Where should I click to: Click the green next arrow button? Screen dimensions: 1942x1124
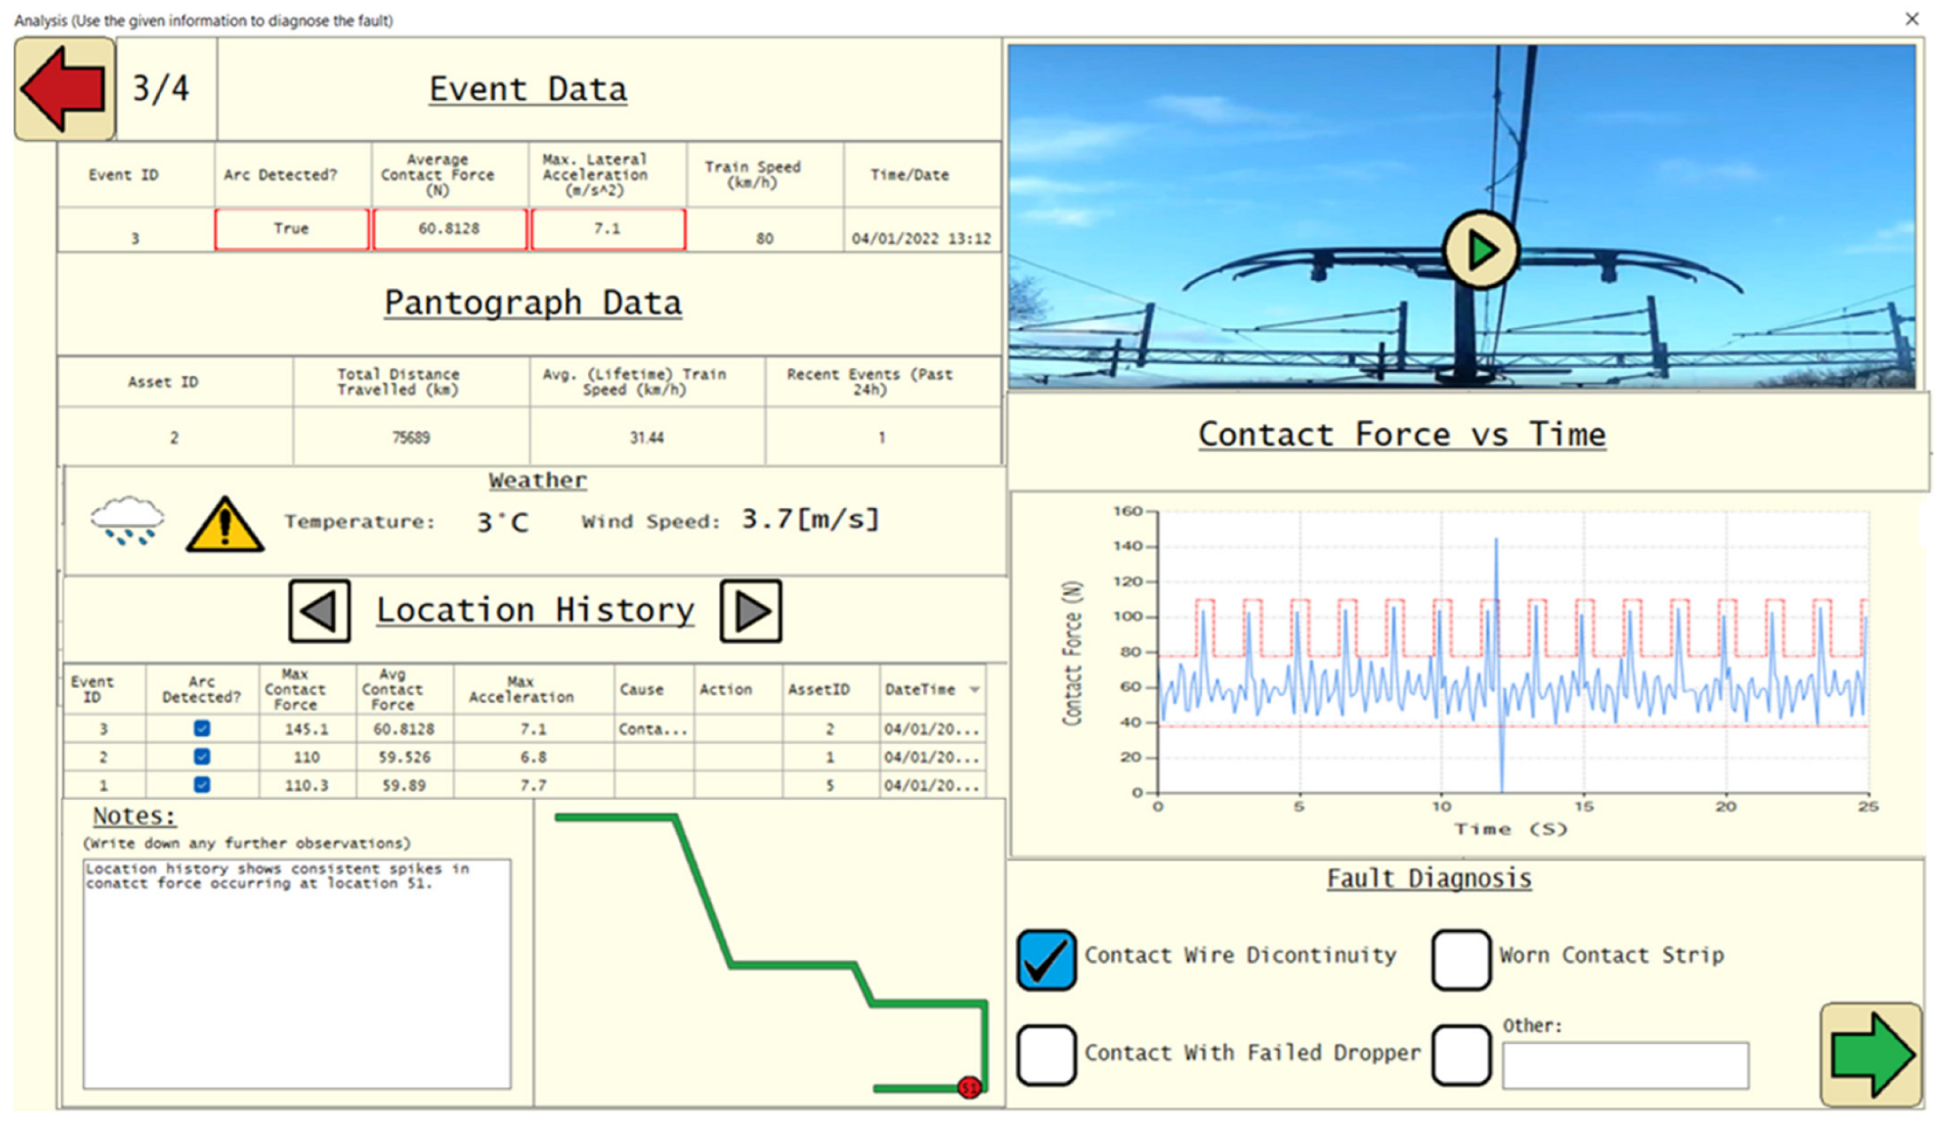(1870, 1054)
